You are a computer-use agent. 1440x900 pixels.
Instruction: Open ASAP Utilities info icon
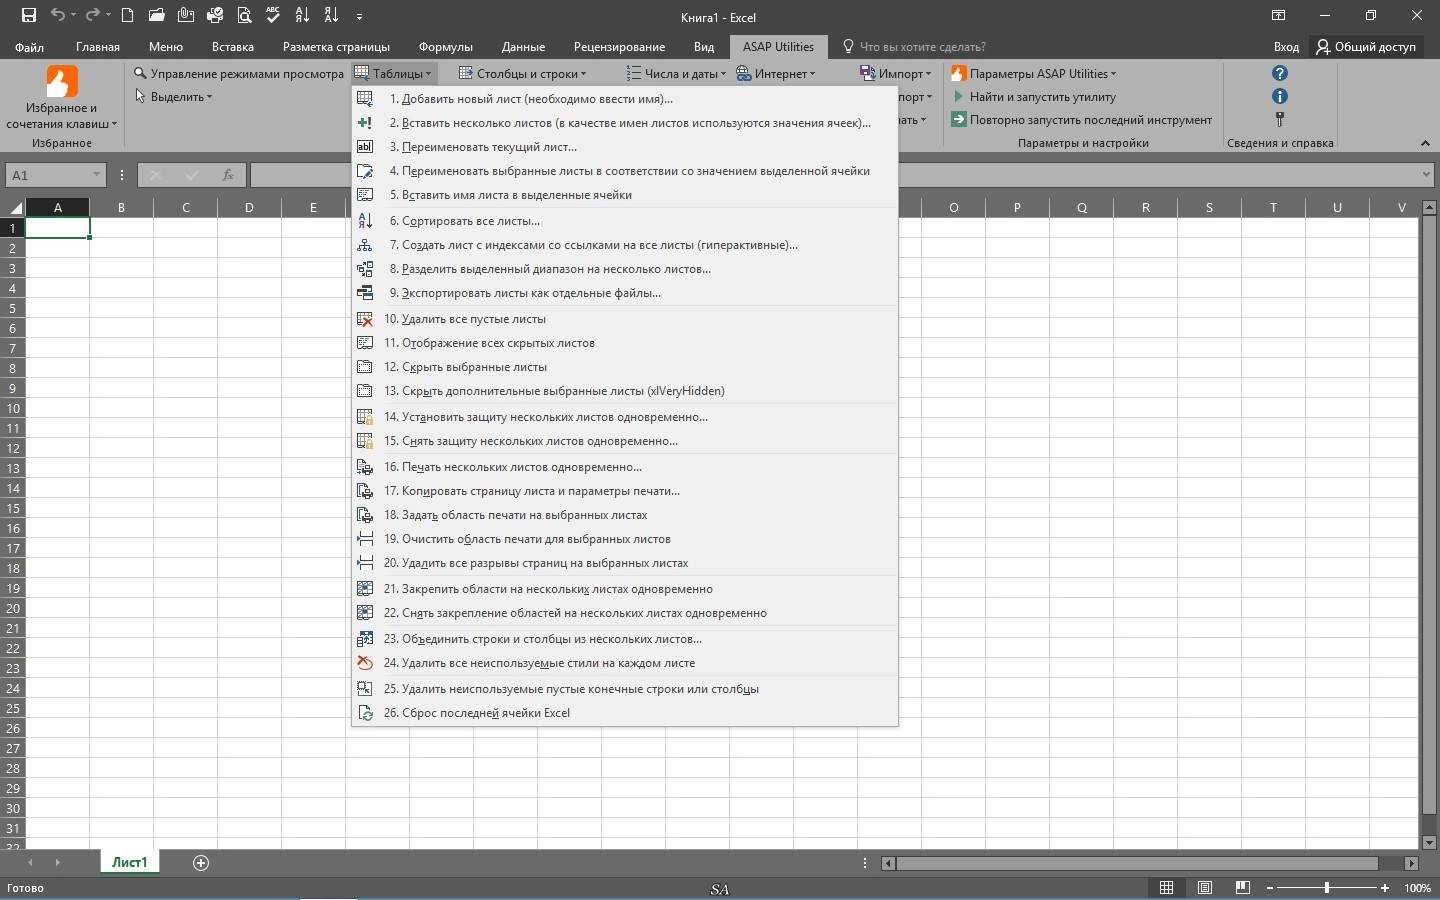[x=1280, y=96]
